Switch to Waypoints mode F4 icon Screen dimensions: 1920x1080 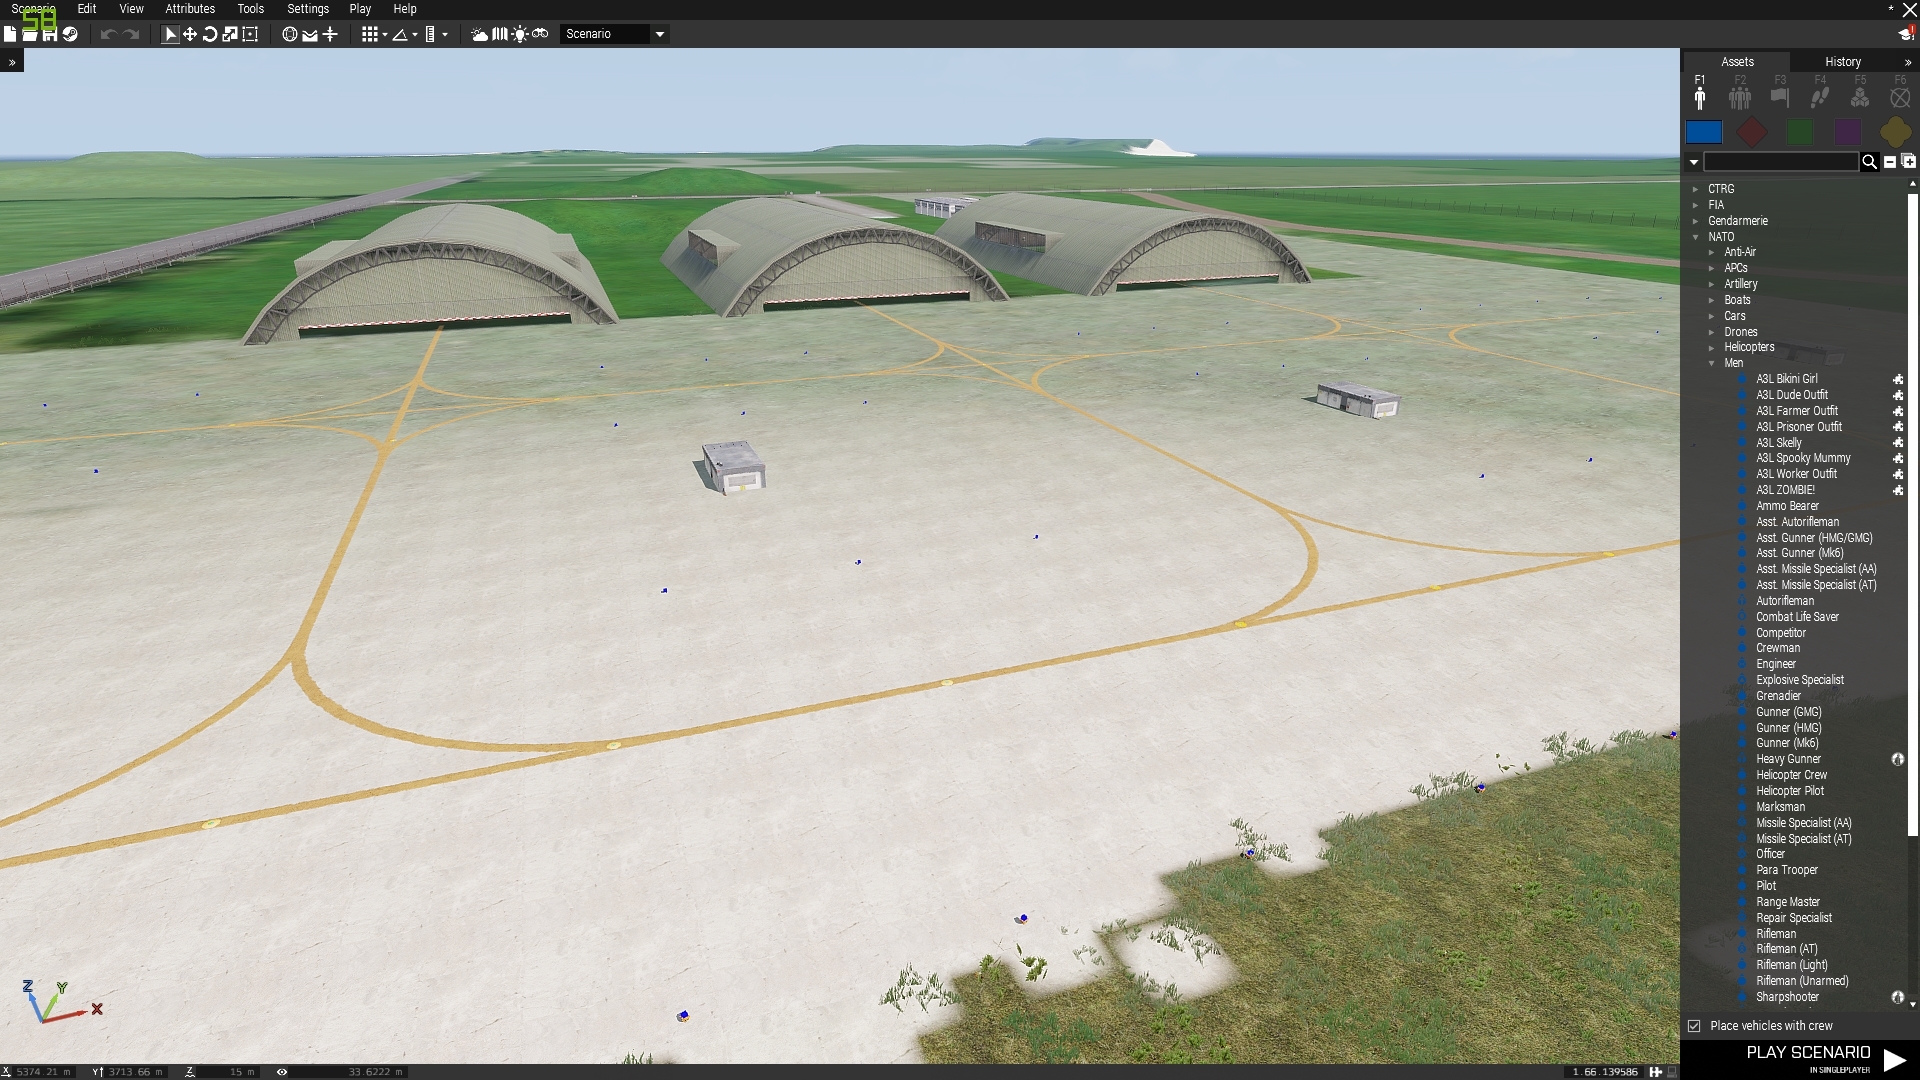tap(1820, 97)
